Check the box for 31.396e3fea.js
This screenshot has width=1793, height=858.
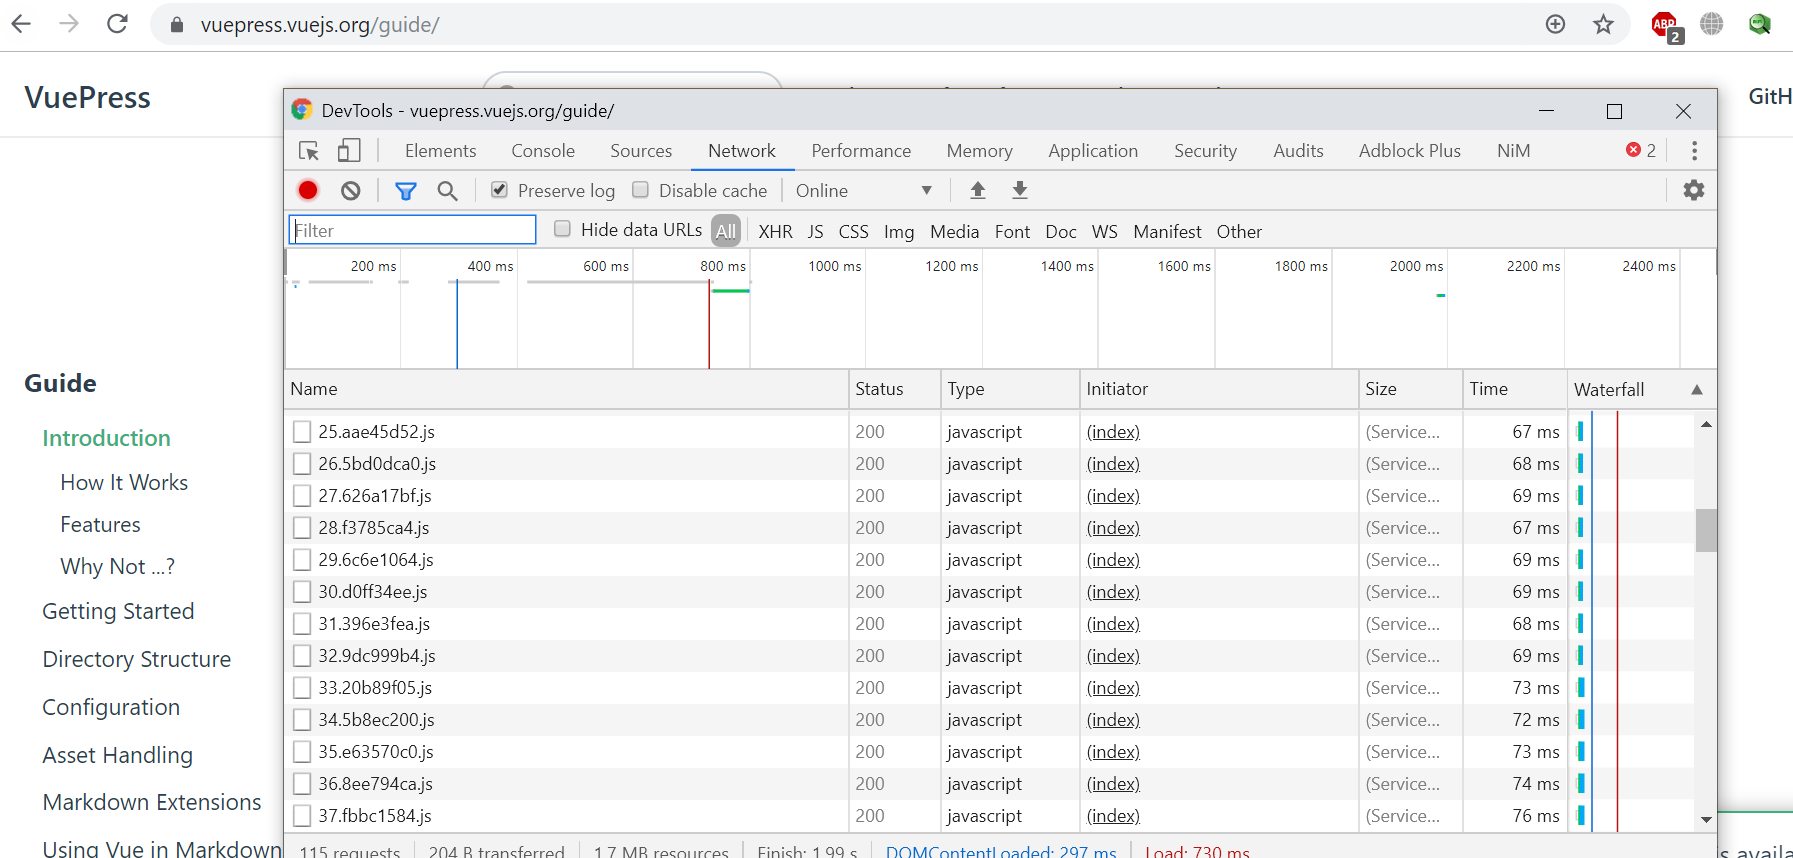pos(302,624)
